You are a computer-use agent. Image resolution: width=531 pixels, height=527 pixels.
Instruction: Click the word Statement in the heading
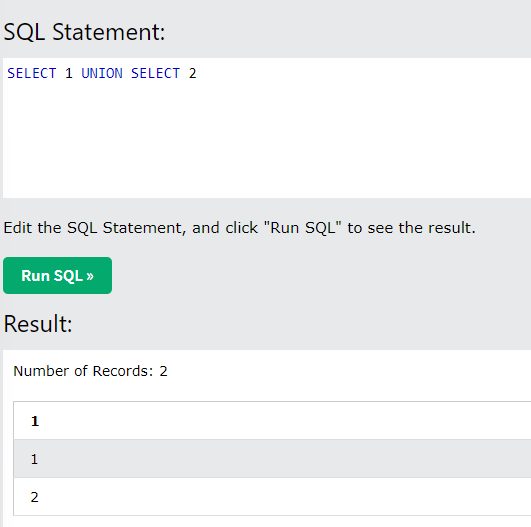click(109, 33)
